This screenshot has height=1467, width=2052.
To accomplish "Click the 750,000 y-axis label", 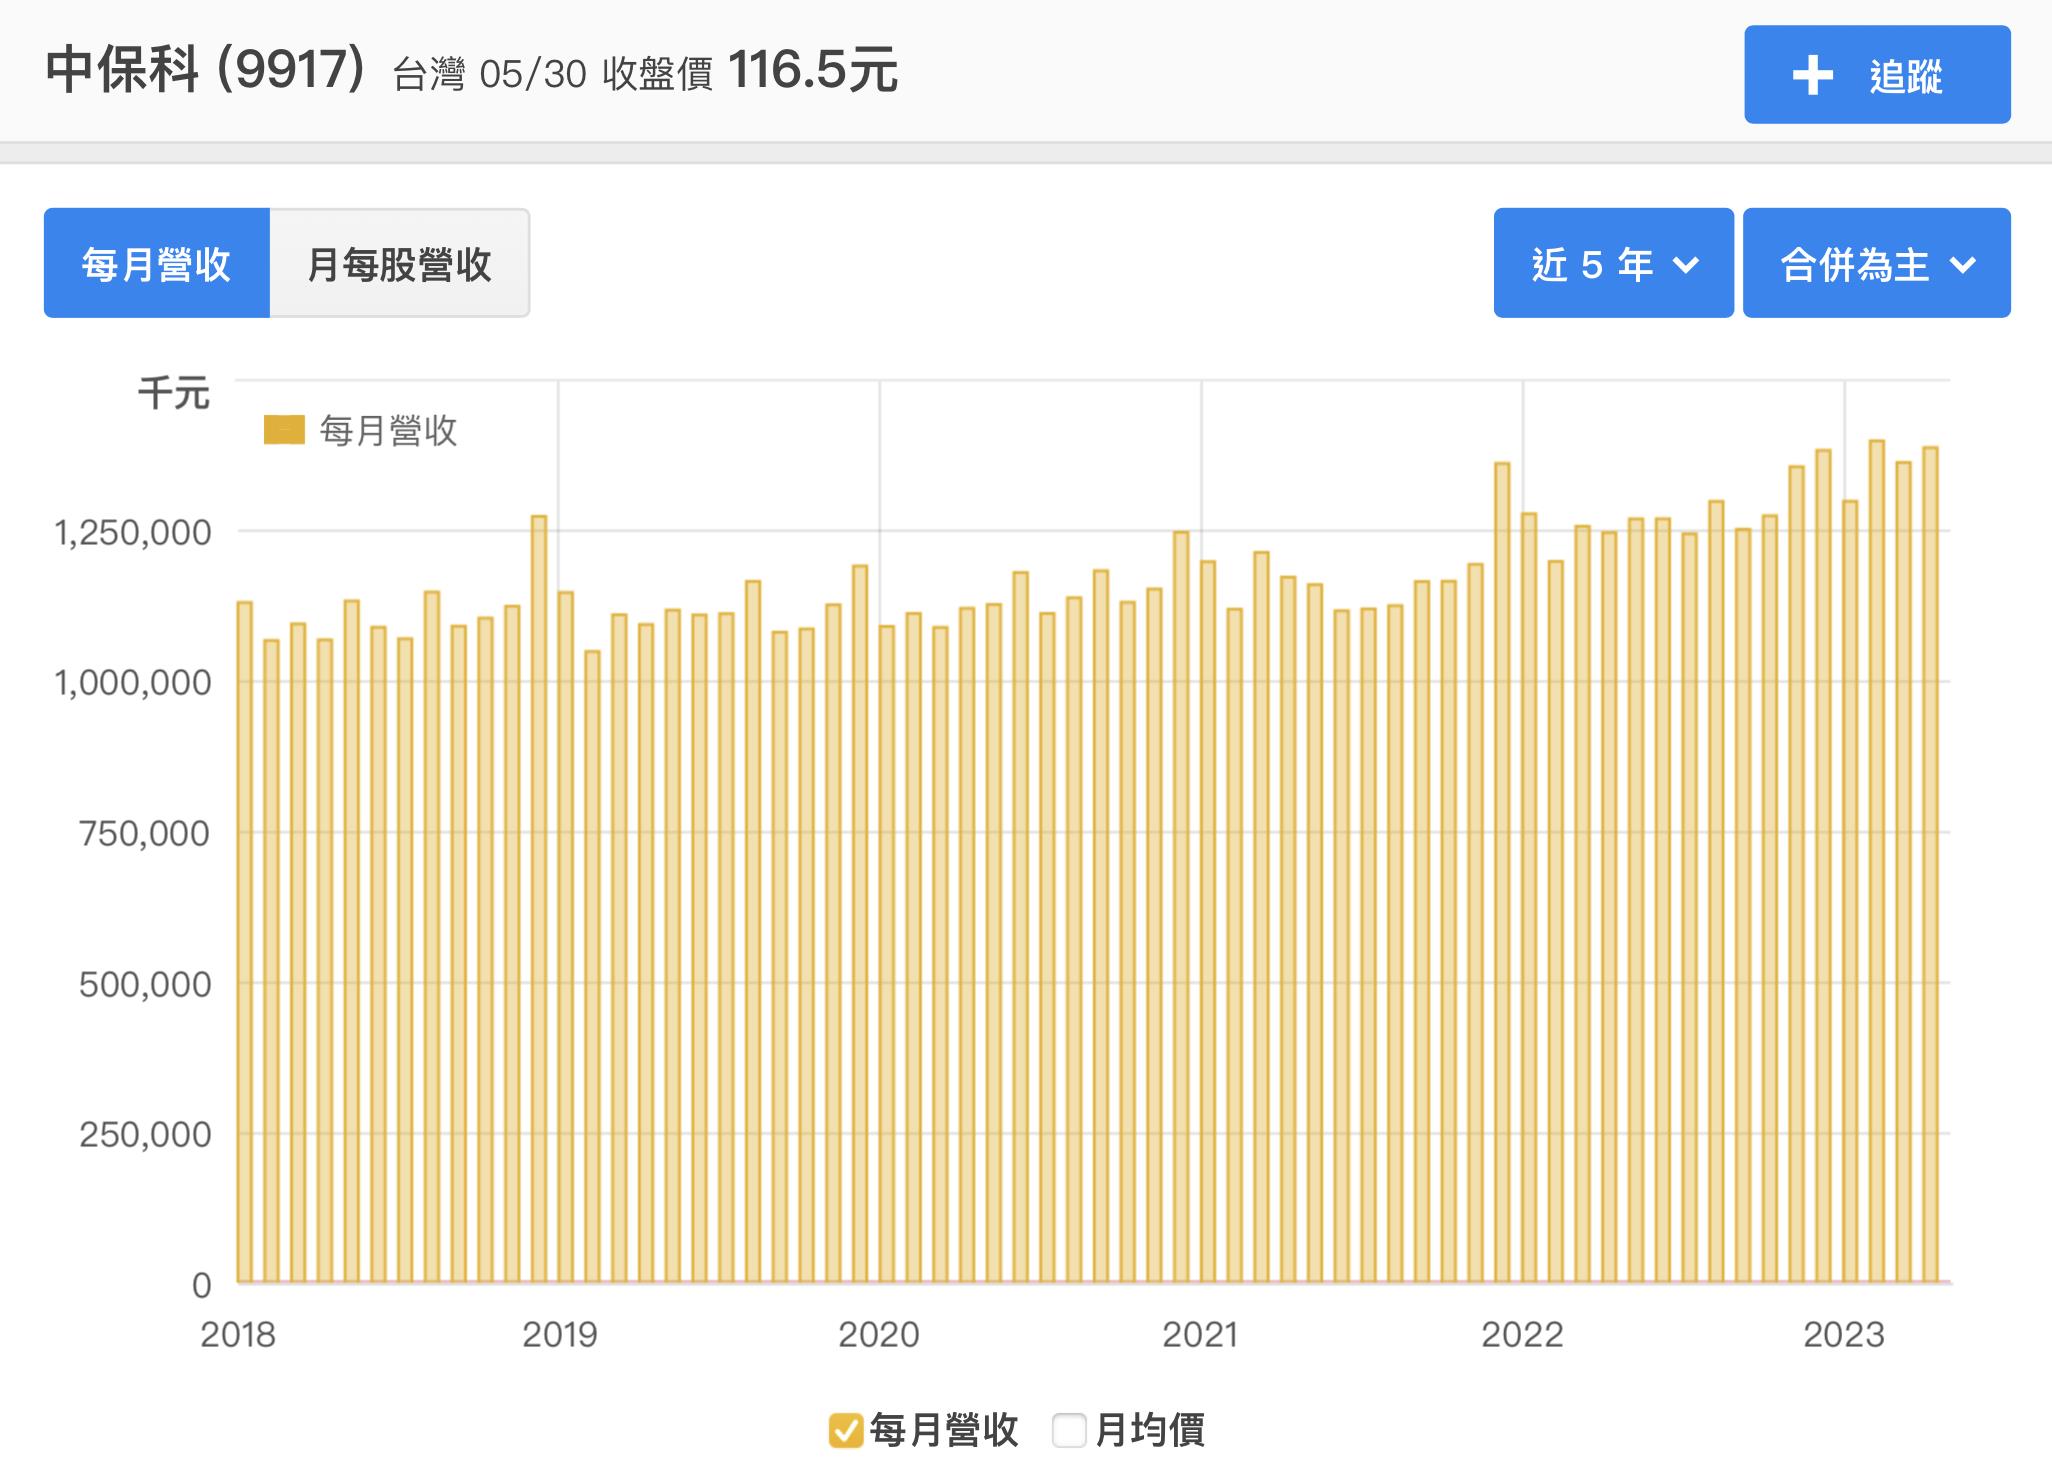I will [145, 833].
